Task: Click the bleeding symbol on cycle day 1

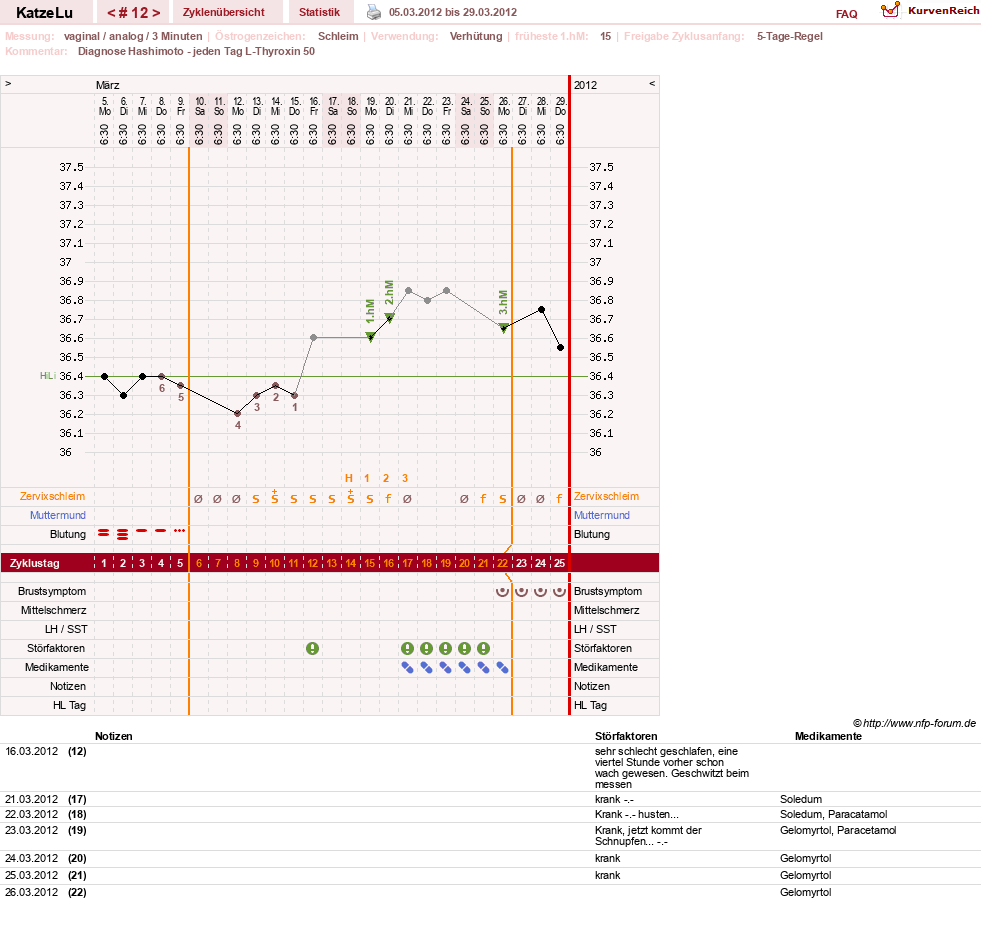Action: [104, 533]
